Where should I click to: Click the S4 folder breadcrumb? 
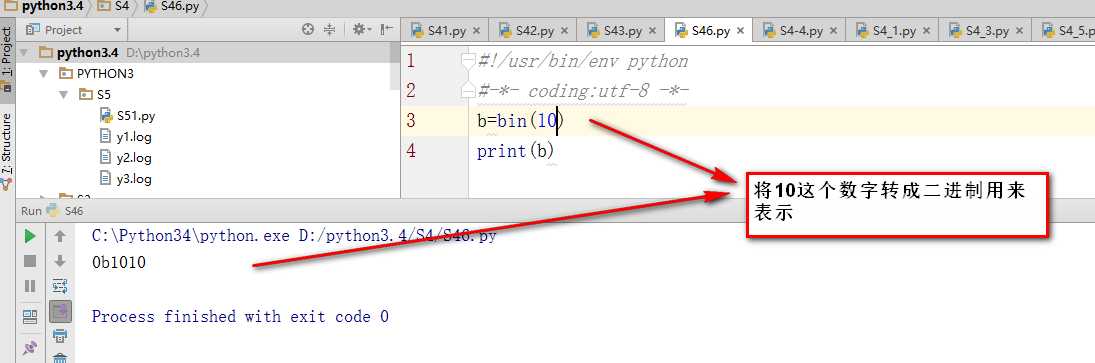tap(114, 7)
